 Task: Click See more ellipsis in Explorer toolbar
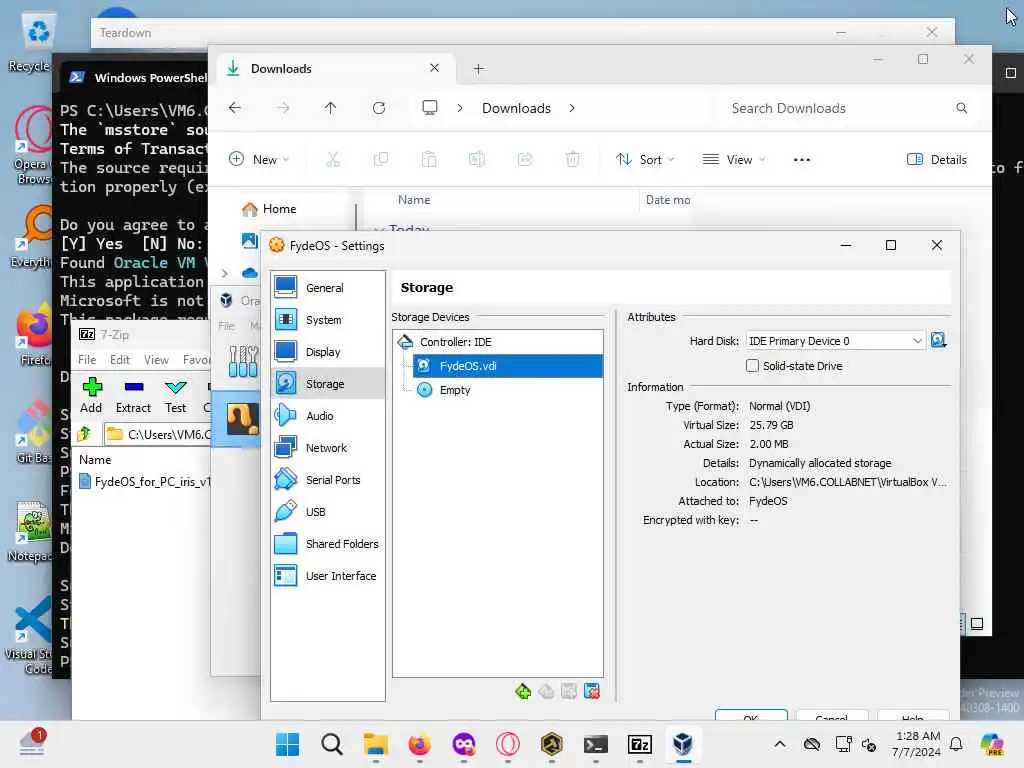point(802,159)
